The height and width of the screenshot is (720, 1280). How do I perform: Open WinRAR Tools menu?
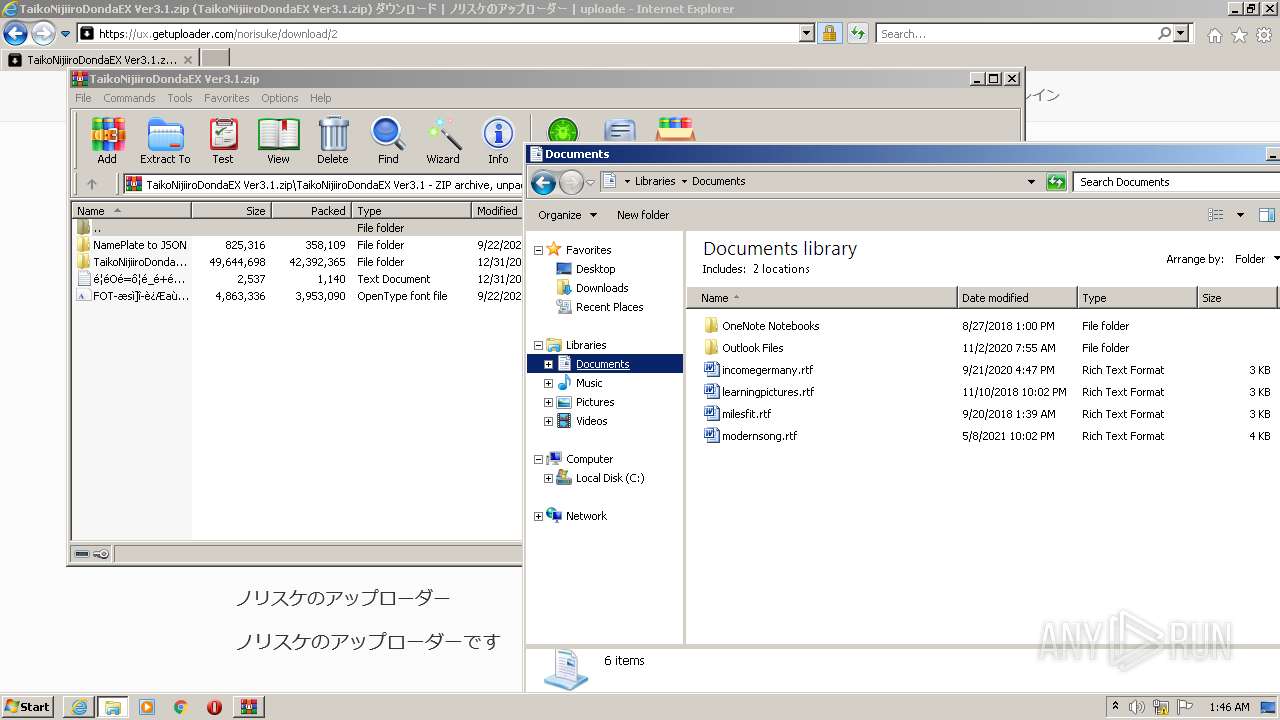pyautogui.click(x=180, y=98)
